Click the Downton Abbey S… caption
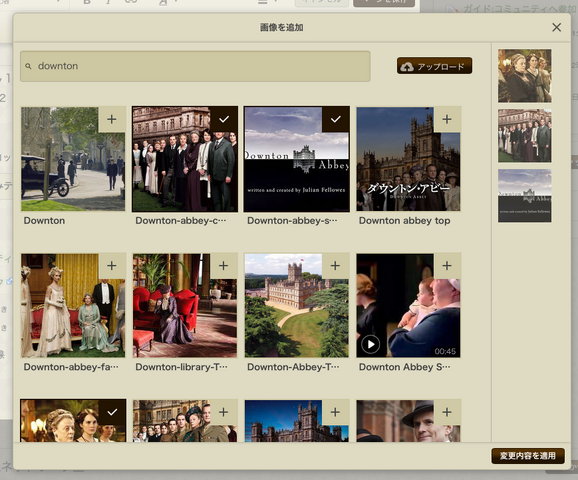The width and height of the screenshot is (578, 480). (x=404, y=367)
